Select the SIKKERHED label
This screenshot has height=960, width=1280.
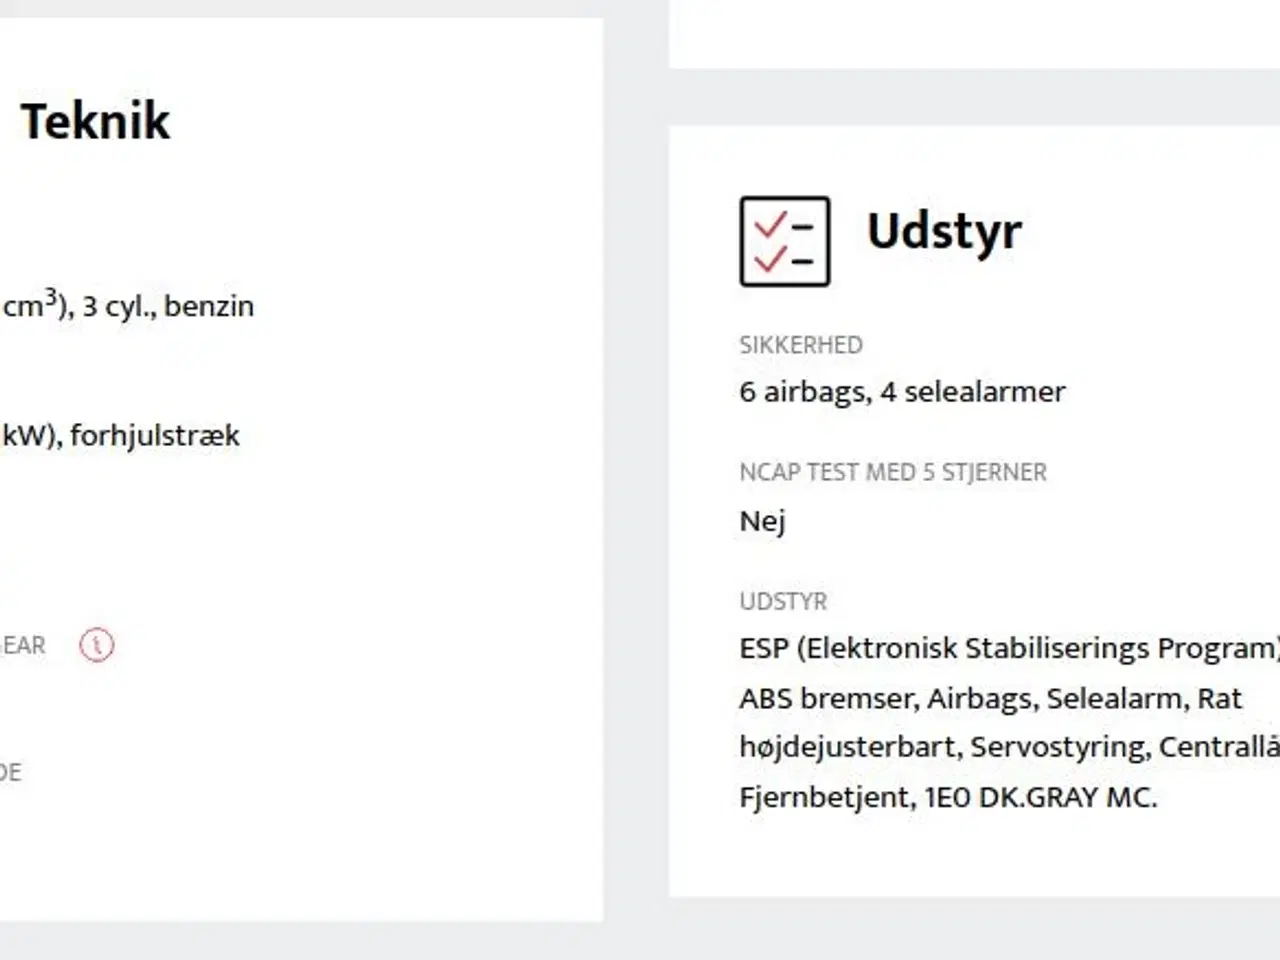(801, 345)
